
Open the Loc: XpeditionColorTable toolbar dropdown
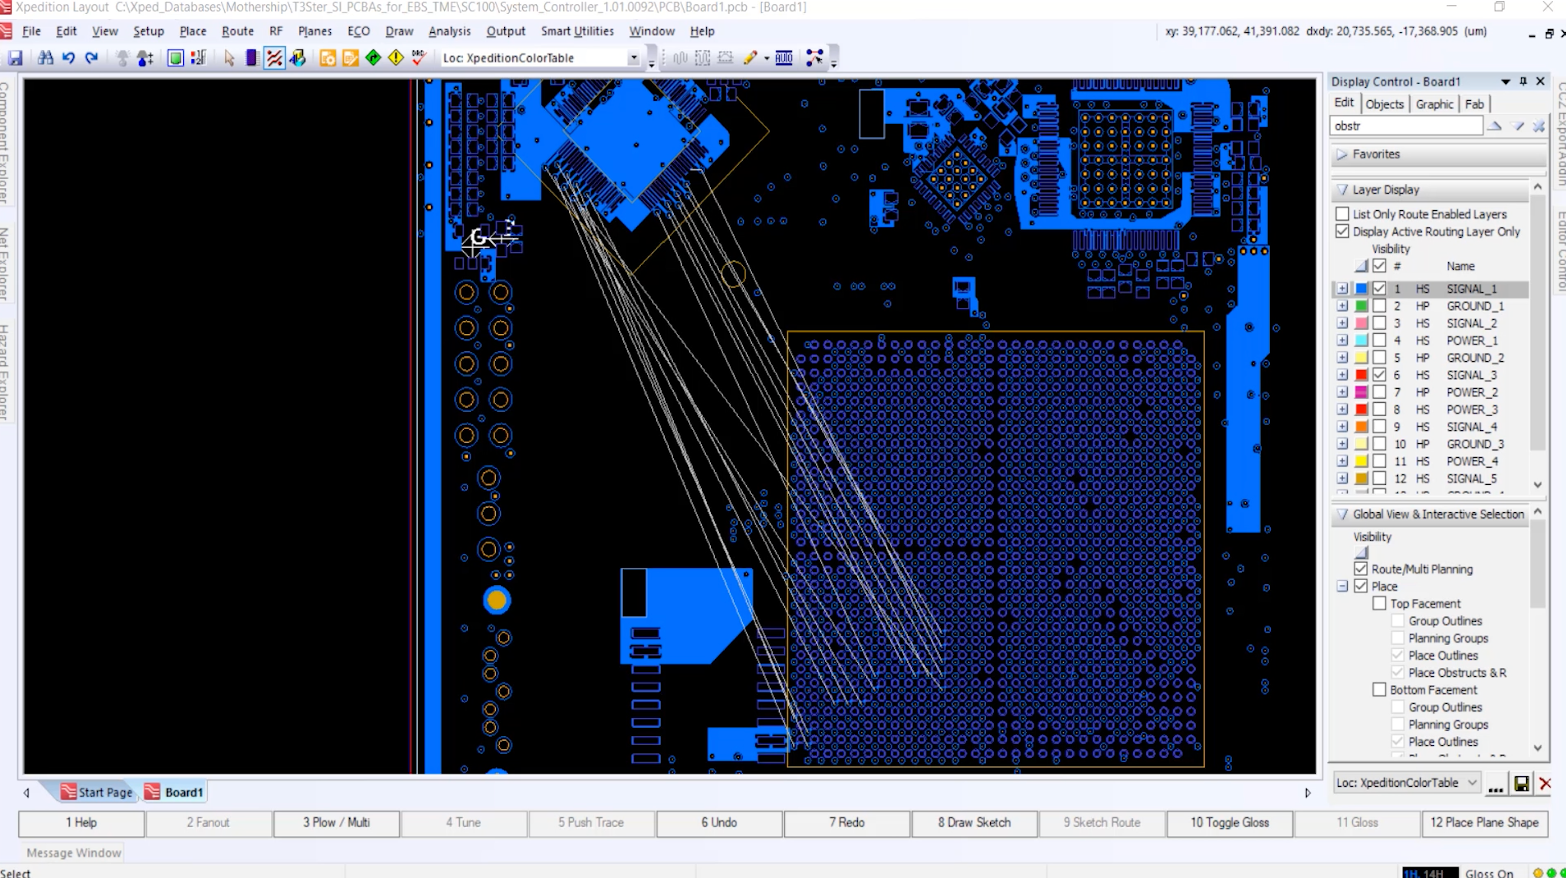(633, 58)
